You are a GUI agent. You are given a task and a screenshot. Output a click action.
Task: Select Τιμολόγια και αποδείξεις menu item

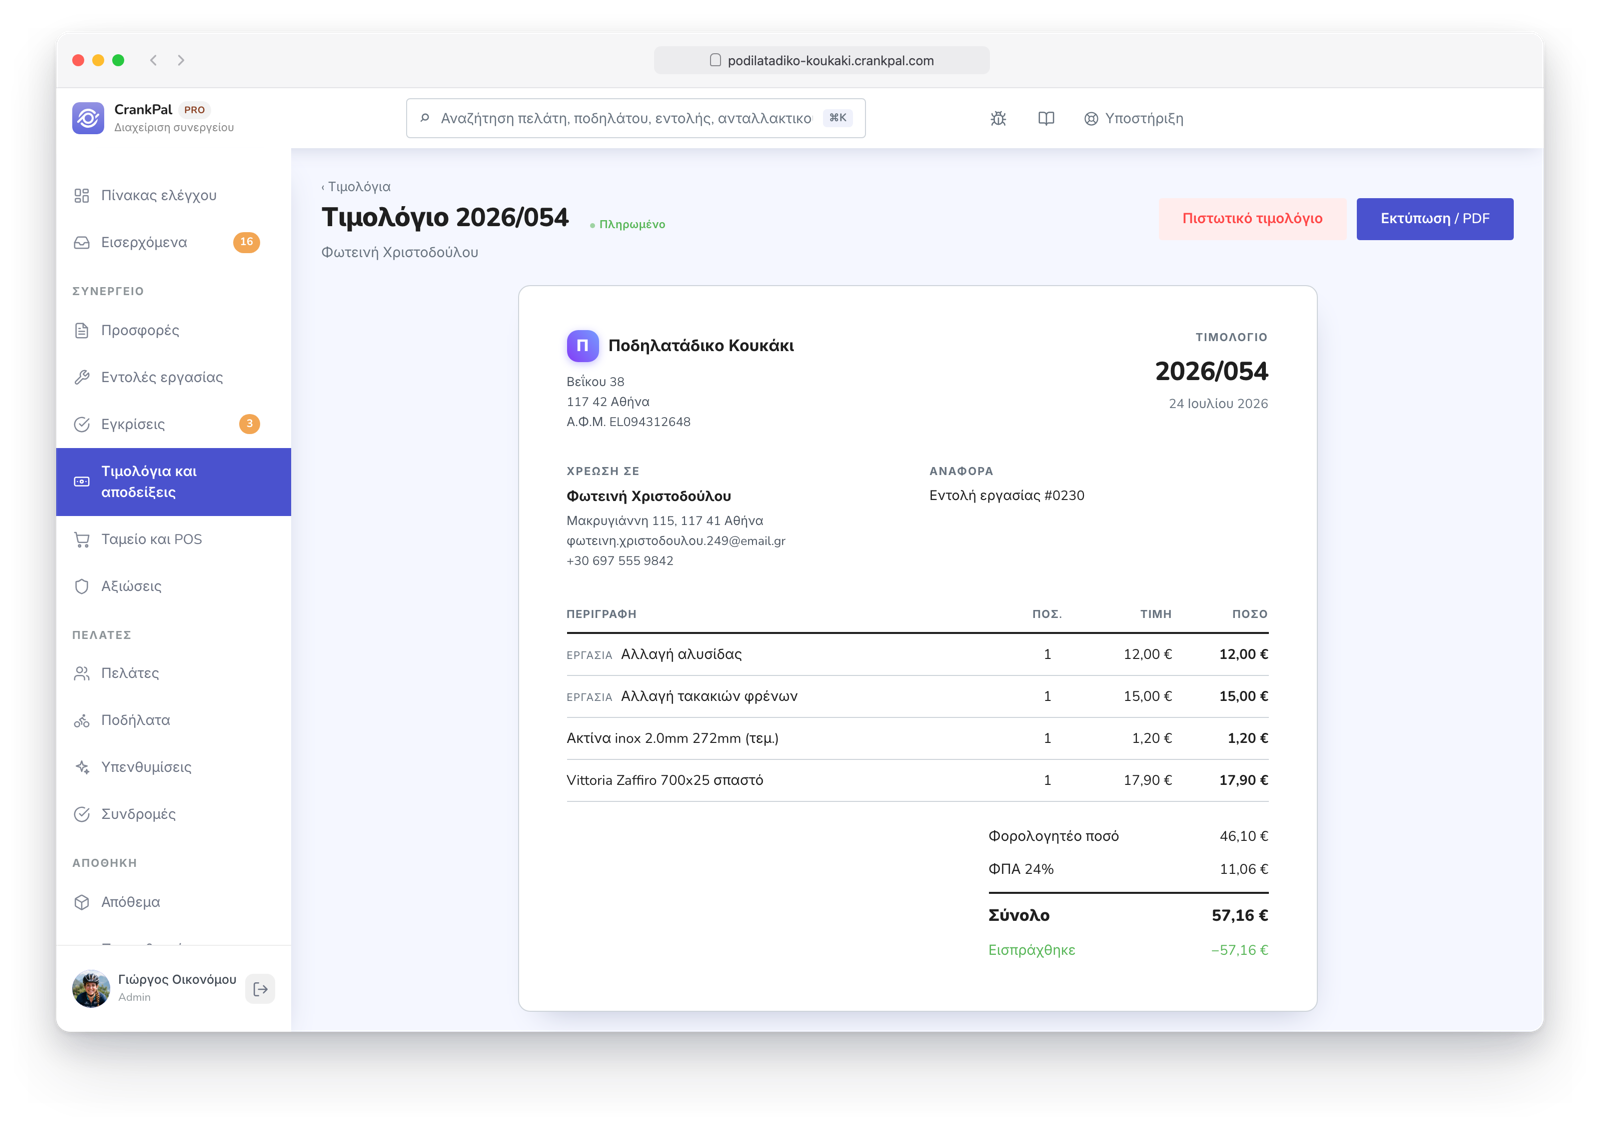(x=174, y=482)
